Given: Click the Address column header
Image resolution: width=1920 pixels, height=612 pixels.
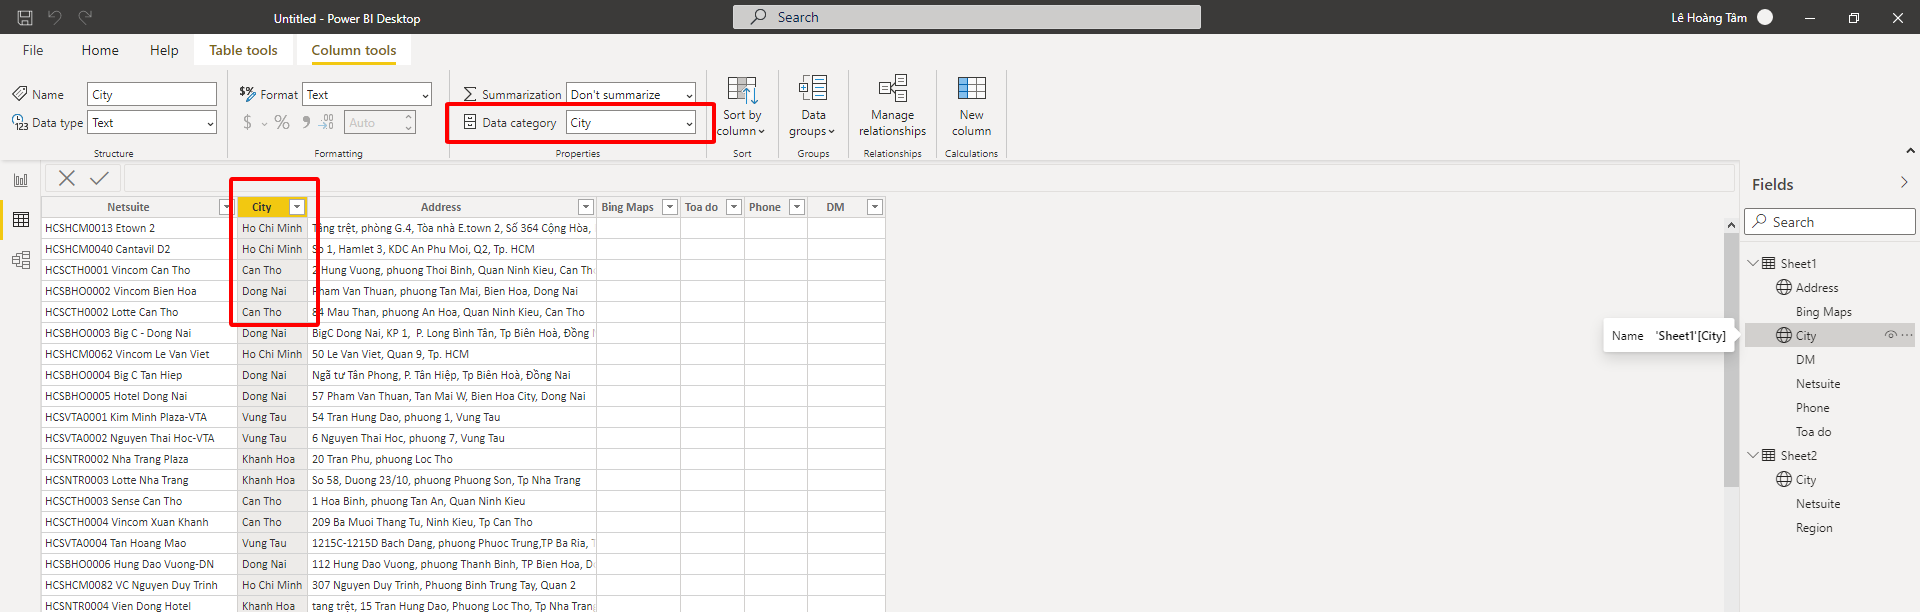Looking at the screenshot, I should [441, 207].
